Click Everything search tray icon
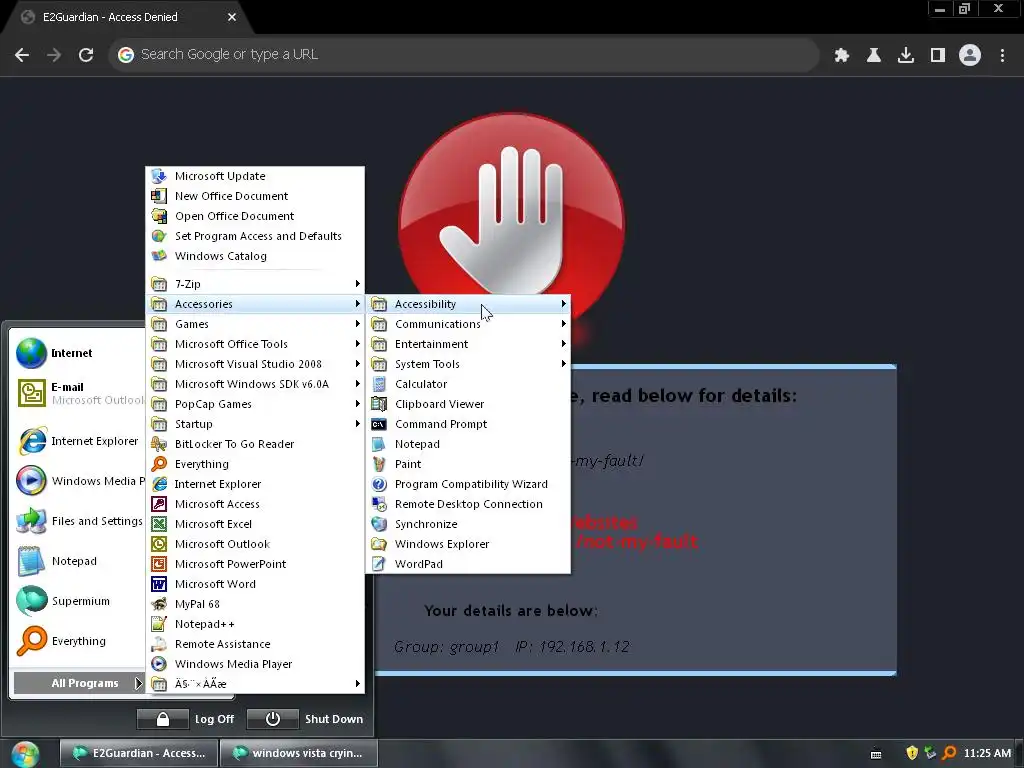Screen dimensions: 1024x768 949,753
